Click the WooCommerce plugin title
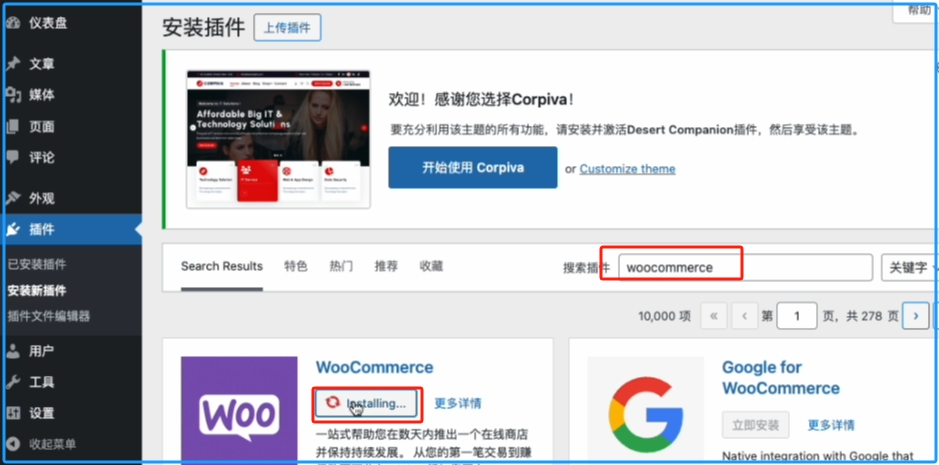Image resolution: width=939 pixels, height=465 pixels. point(374,367)
